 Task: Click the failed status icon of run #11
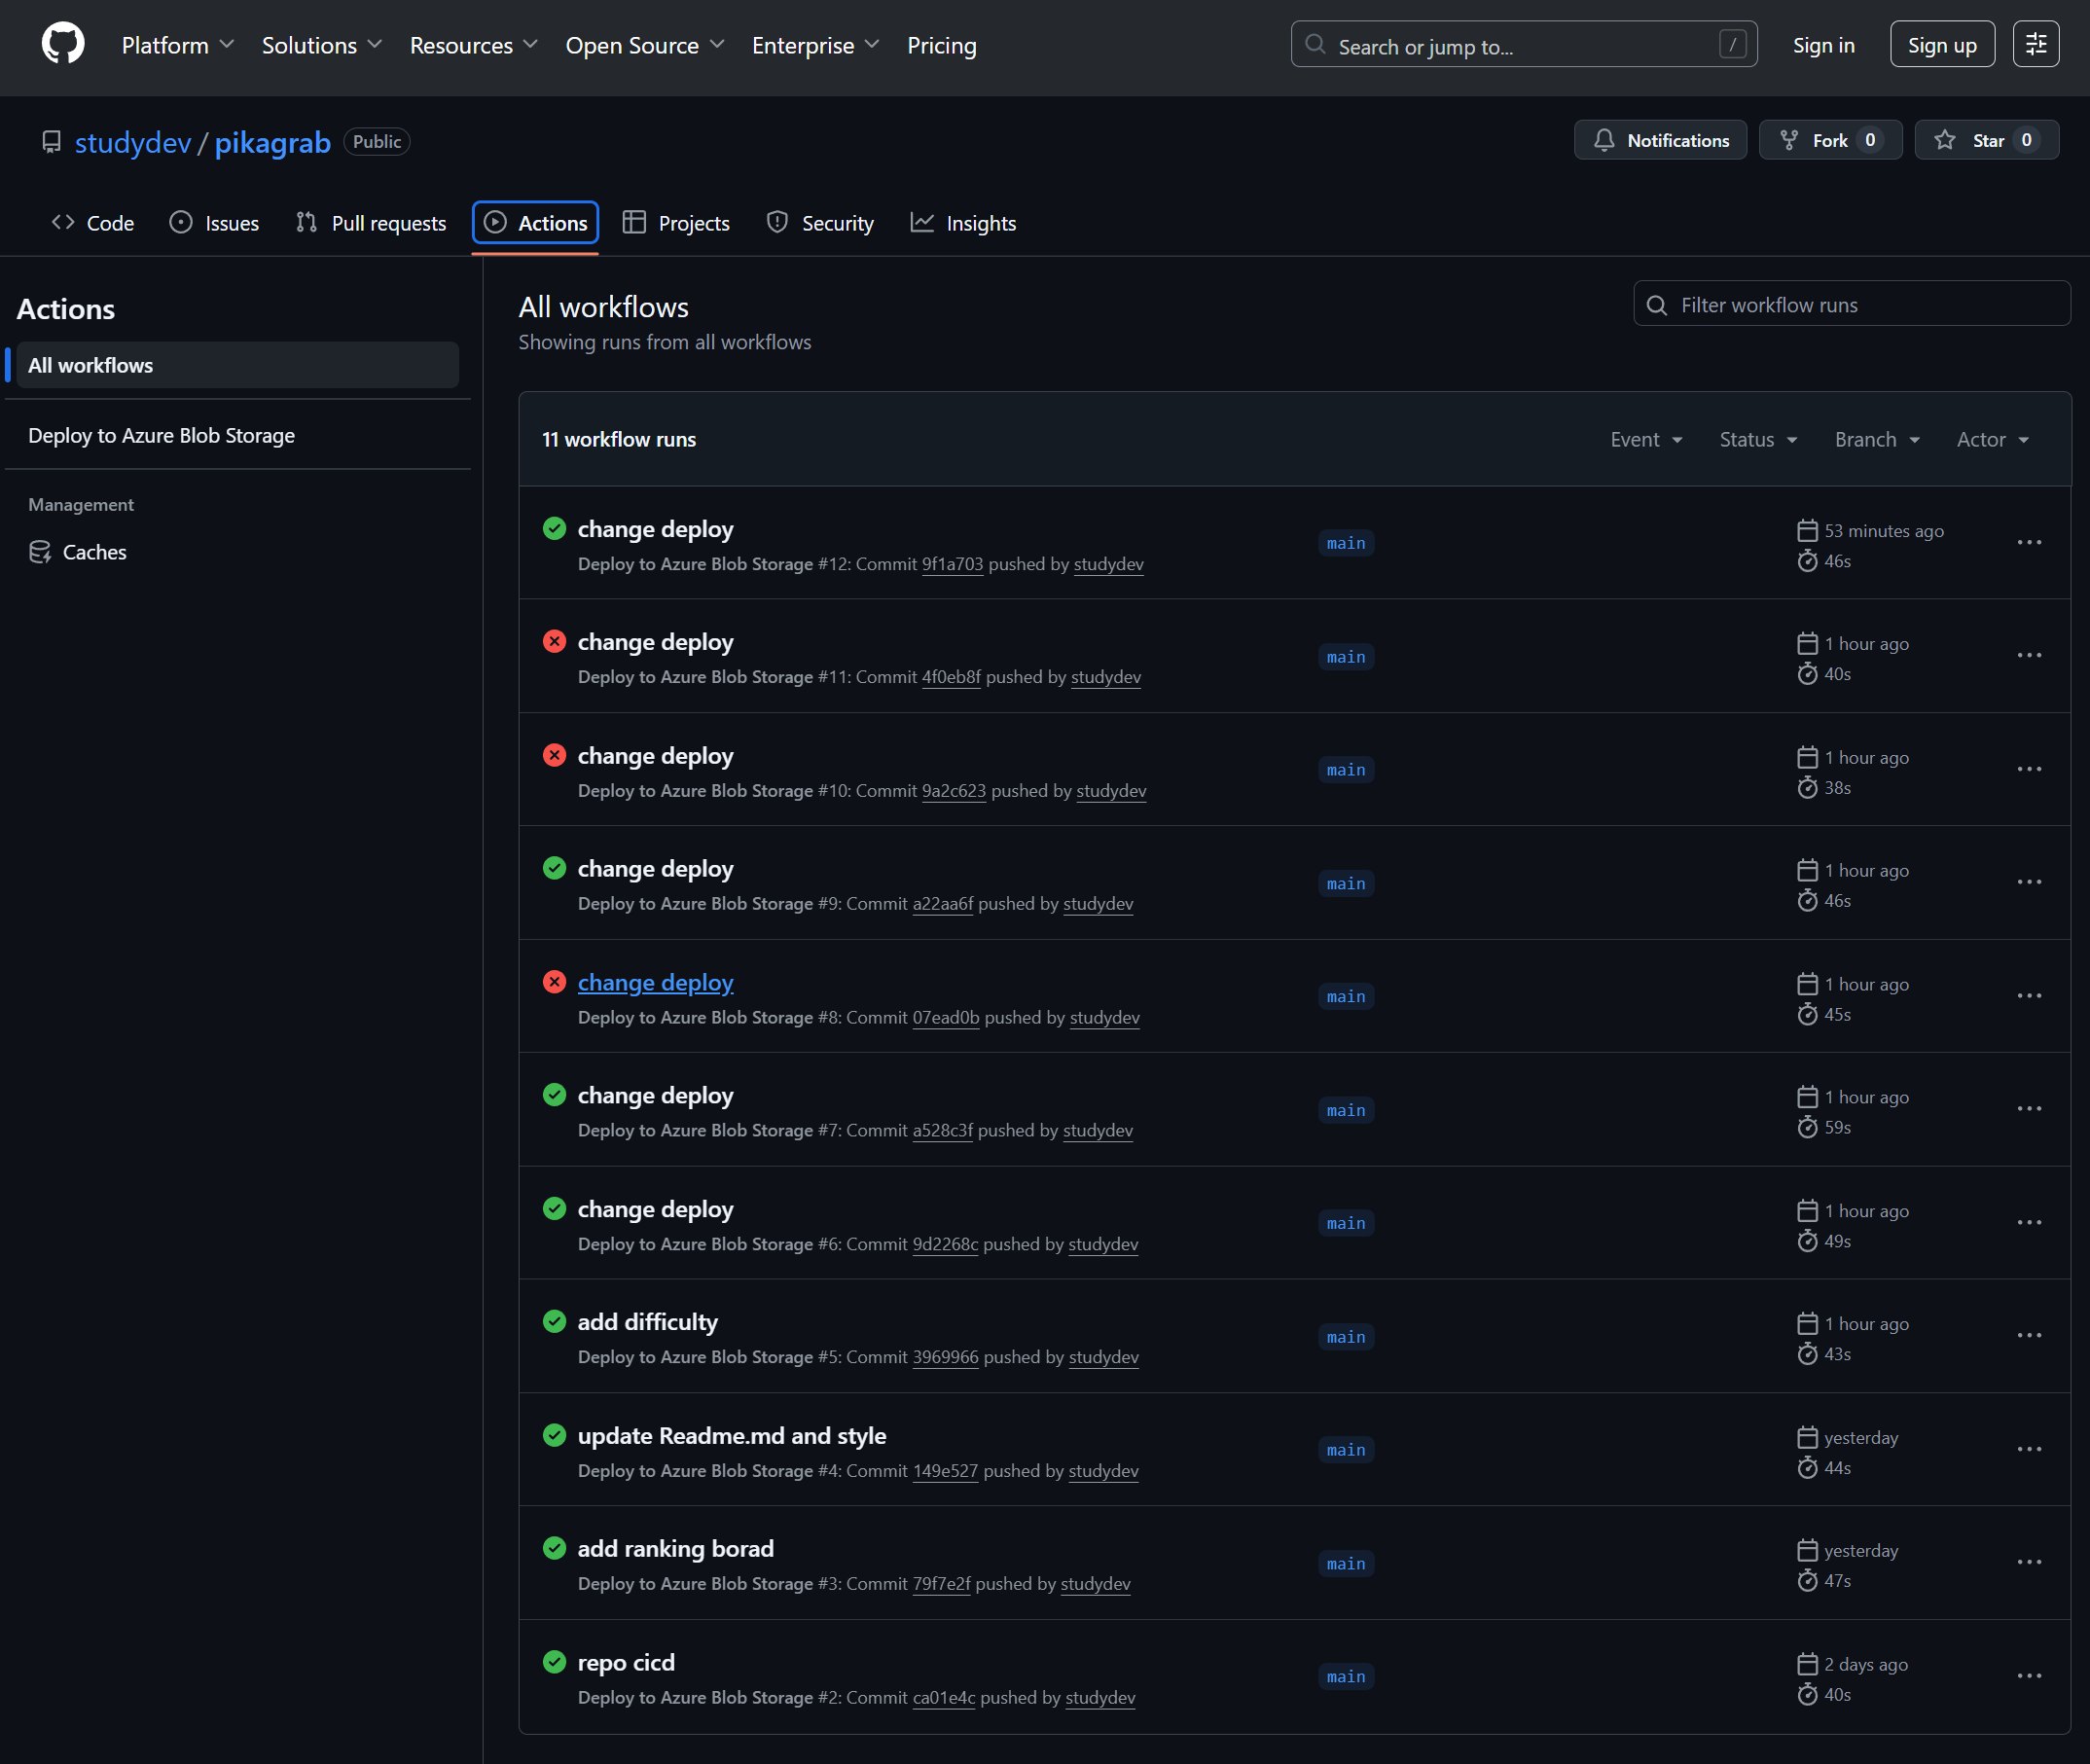554,642
